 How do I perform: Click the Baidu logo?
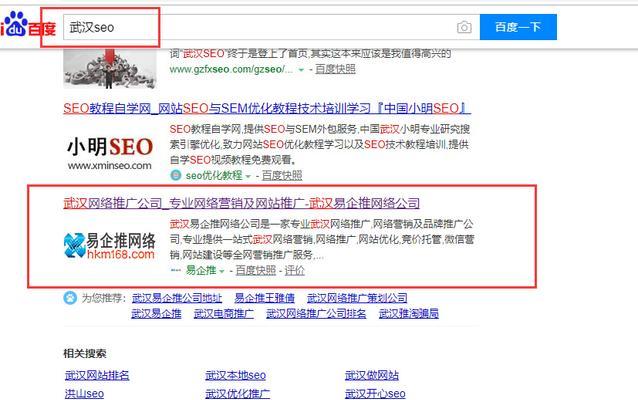tap(28, 27)
